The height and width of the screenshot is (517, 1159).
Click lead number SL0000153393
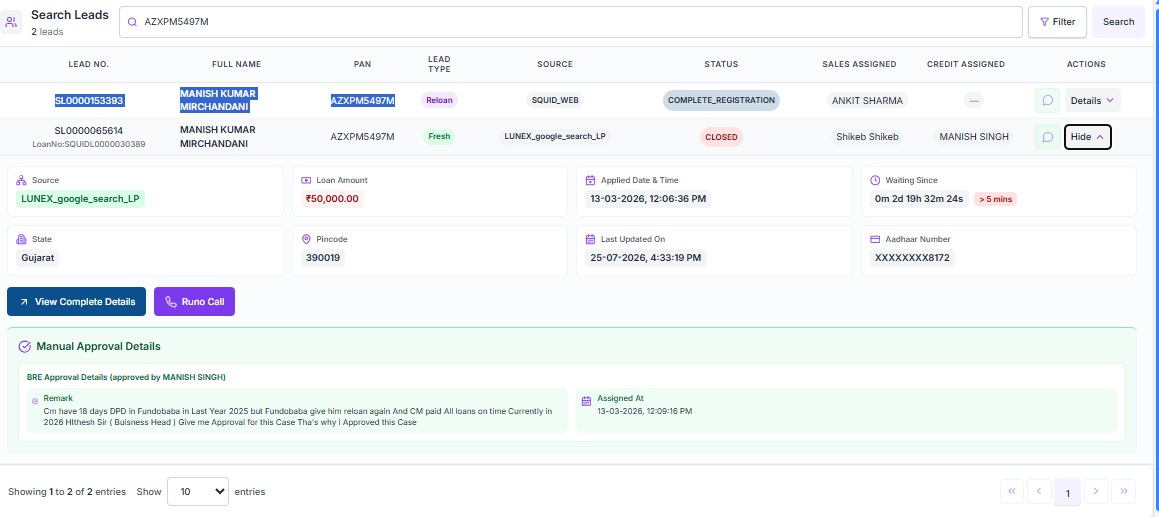tap(89, 101)
